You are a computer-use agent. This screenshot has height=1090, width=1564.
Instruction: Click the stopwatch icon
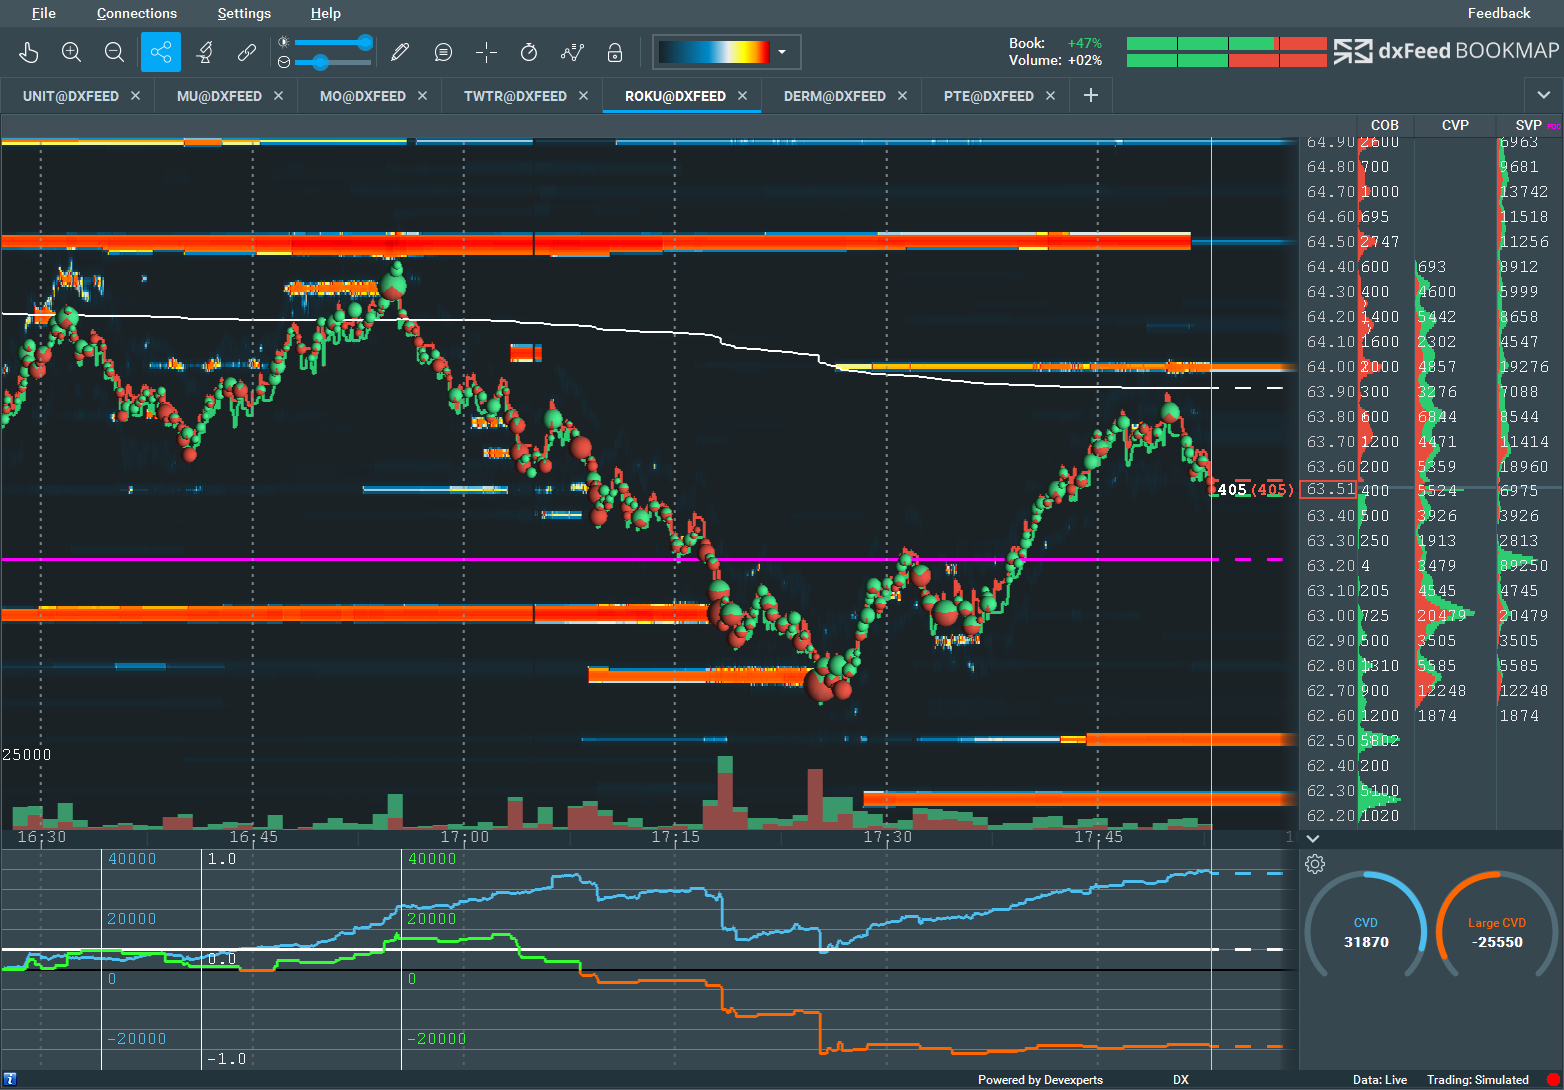(x=529, y=52)
